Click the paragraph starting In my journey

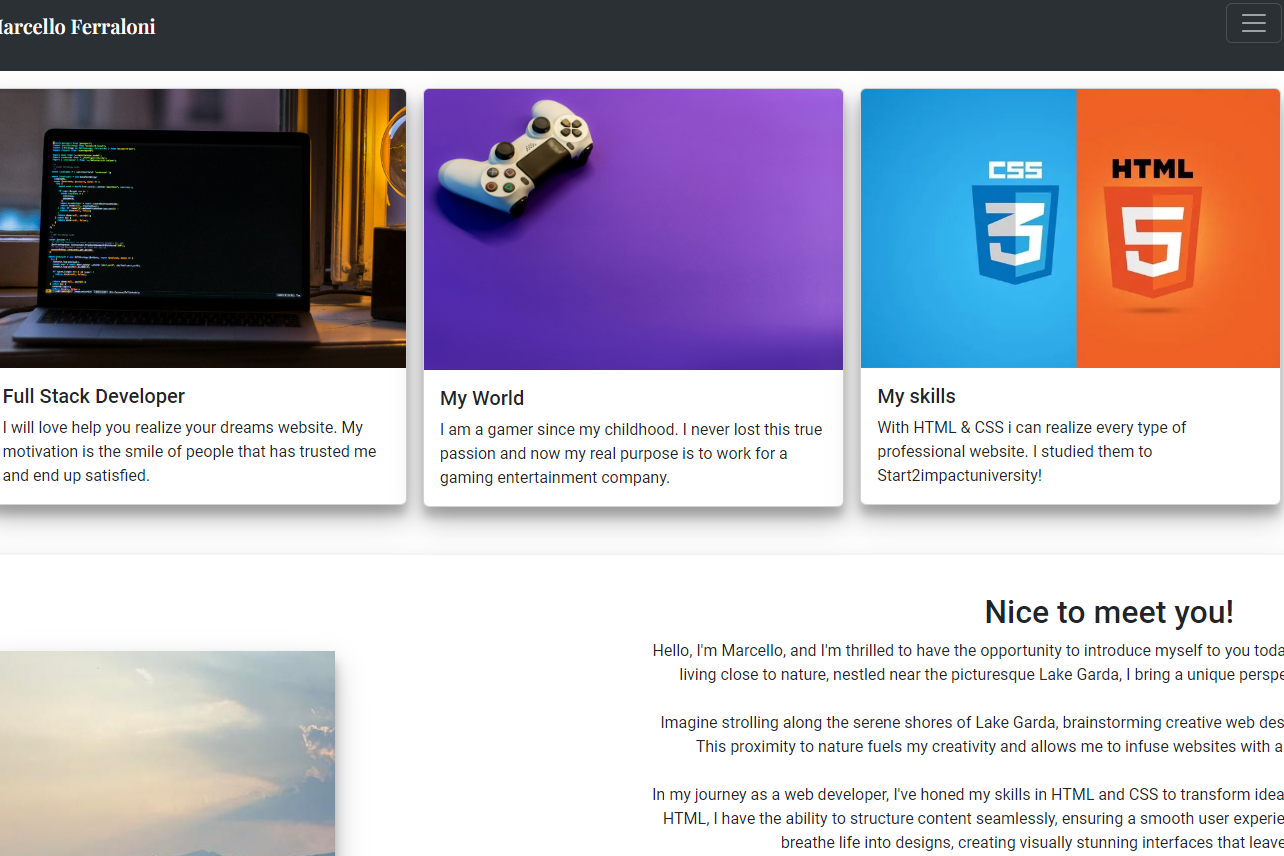point(968,818)
